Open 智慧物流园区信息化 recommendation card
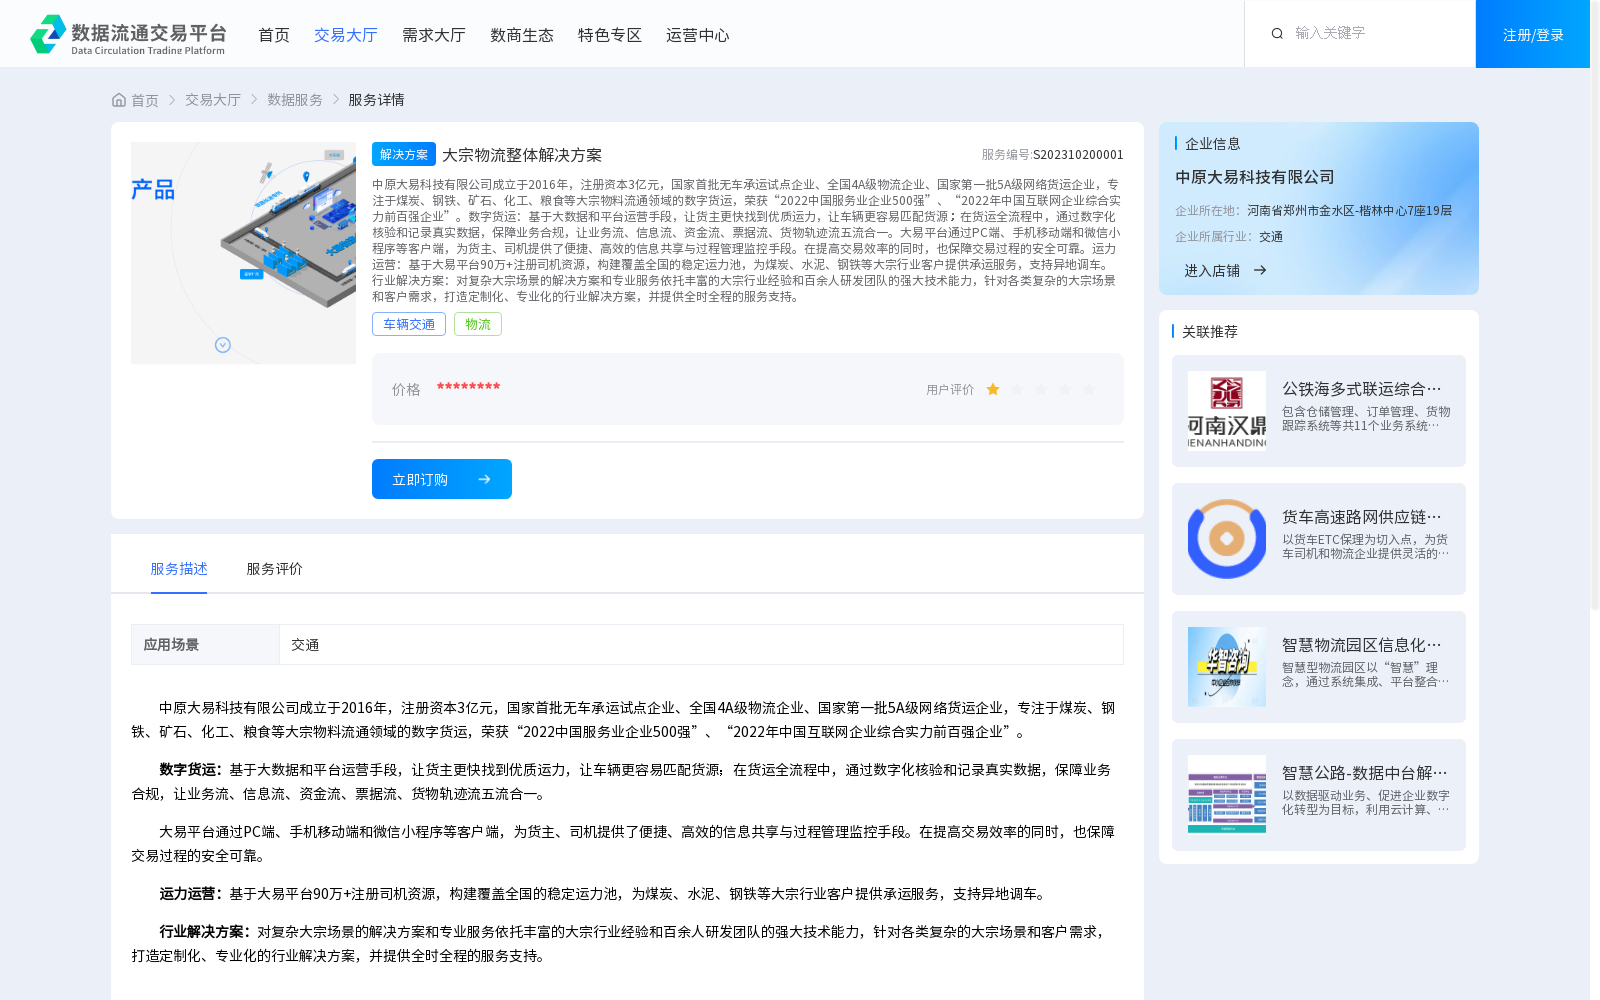This screenshot has width=1600, height=1000. pyautogui.click(x=1319, y=667)
